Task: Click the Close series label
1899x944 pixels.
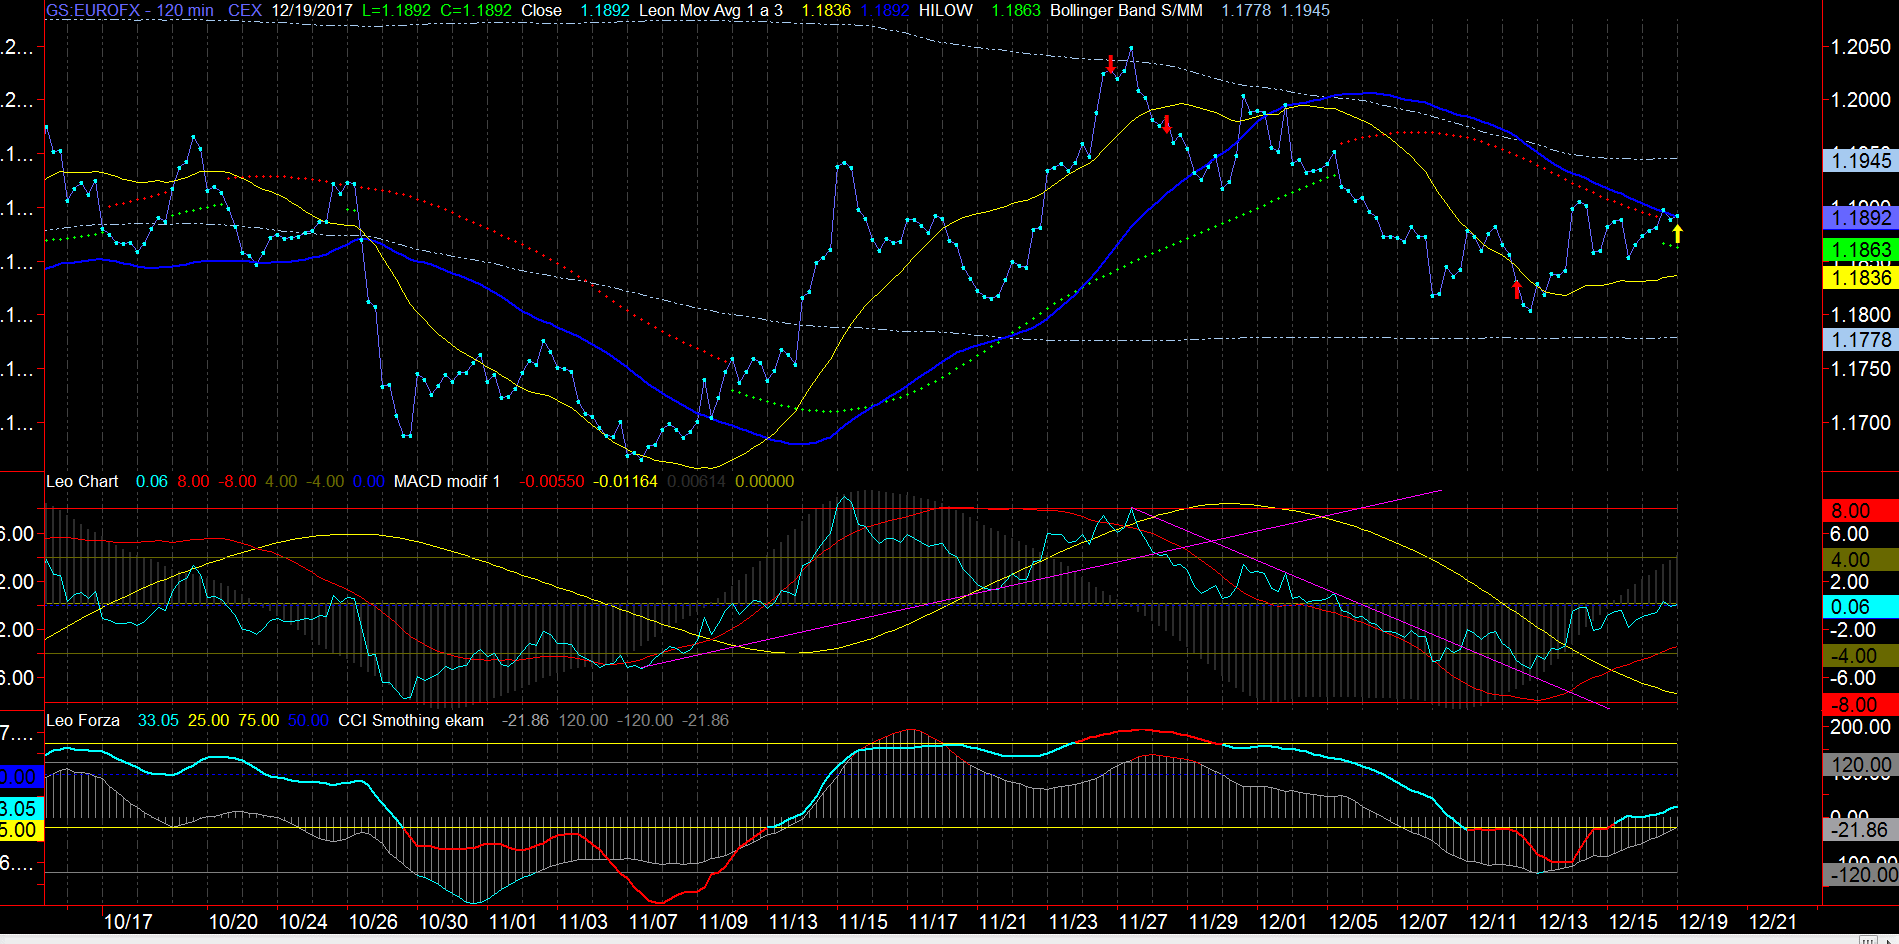Action: pyautogui.click(x=541, y=10)
